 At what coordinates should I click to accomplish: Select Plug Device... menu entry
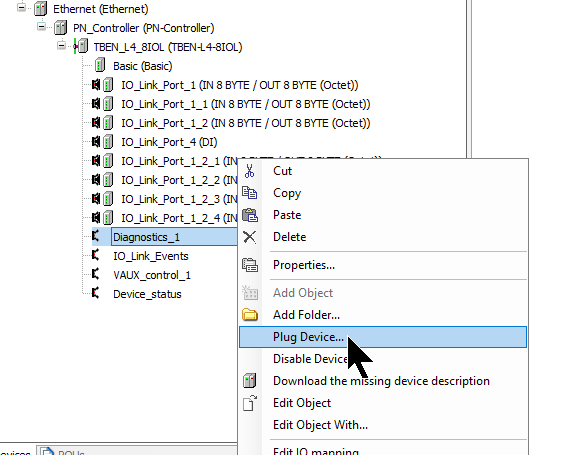coord(383,337)
